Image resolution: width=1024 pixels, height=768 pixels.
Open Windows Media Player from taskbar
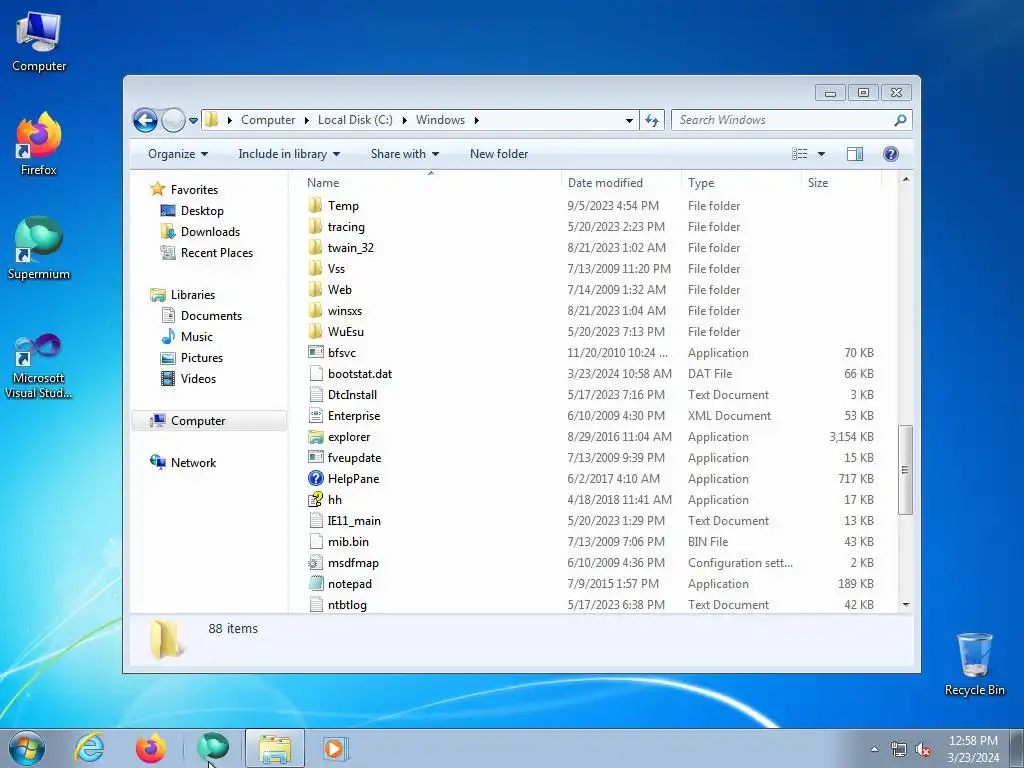[x=336, y=748]
